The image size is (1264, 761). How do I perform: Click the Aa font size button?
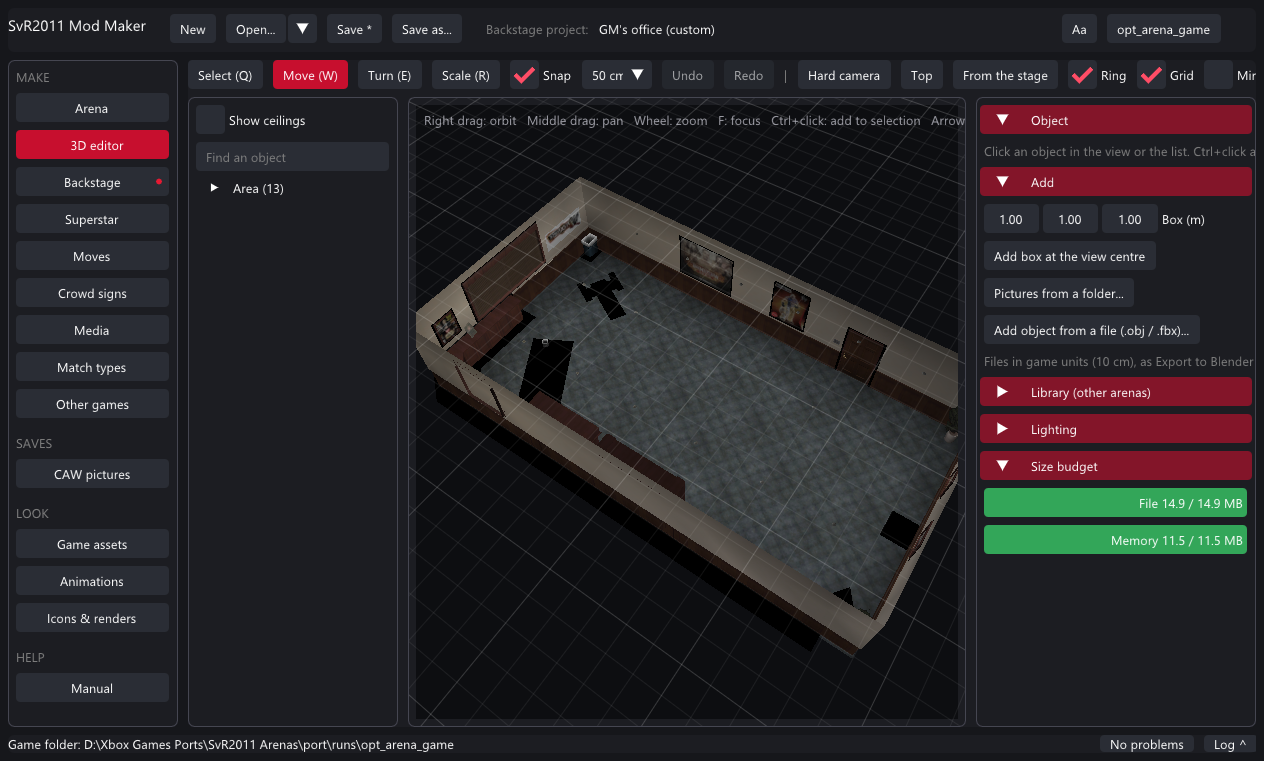click(x=1079, y=29)
